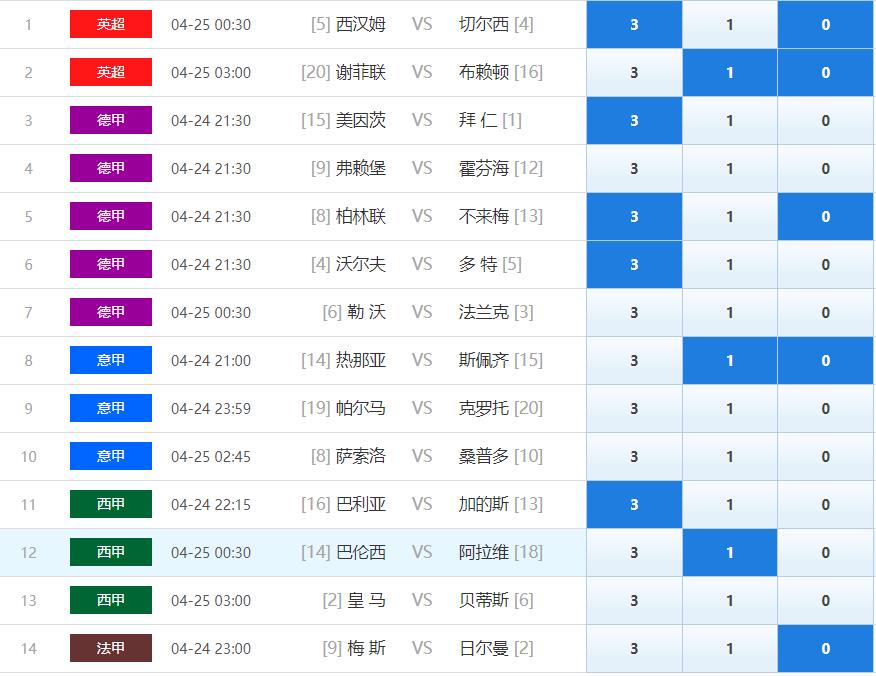Pick 3 for 梅斯 vs 日尔曼
This screenshot has height=676, width=876.
click(x=634, y=649)
